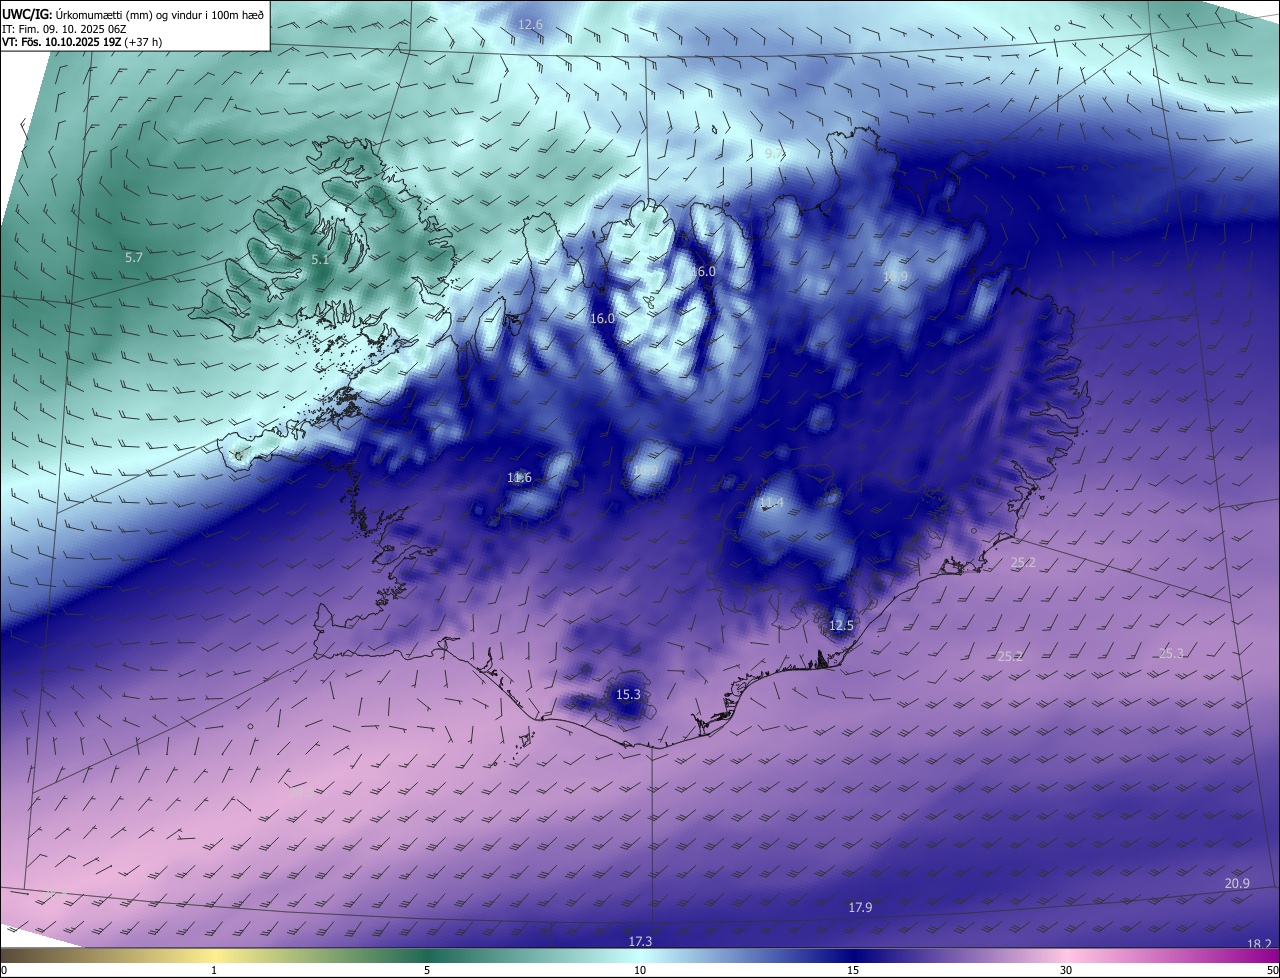Click the 15 tick on color scale
Viewport: 1280px width, 978px height.
tap(853, 970)
